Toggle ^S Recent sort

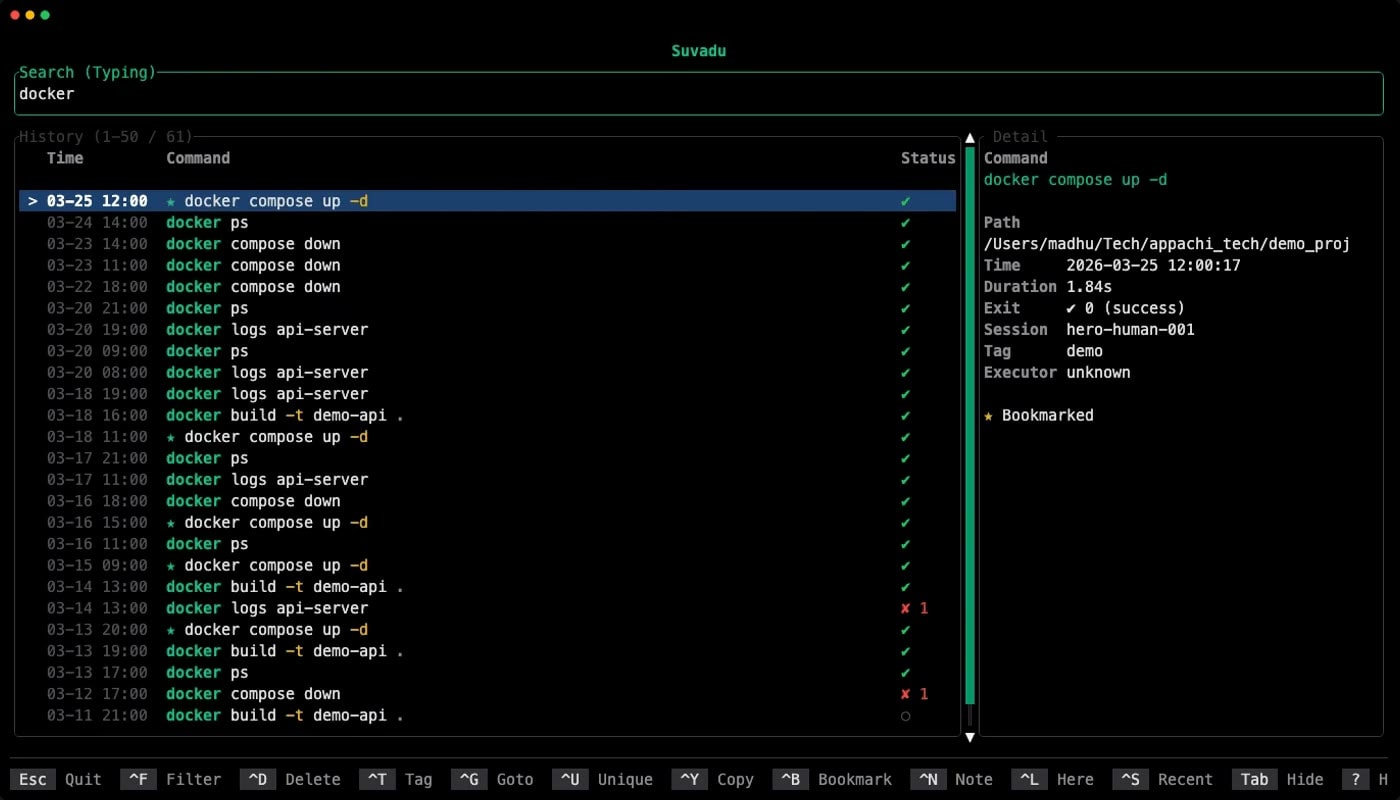[1163, 780]
